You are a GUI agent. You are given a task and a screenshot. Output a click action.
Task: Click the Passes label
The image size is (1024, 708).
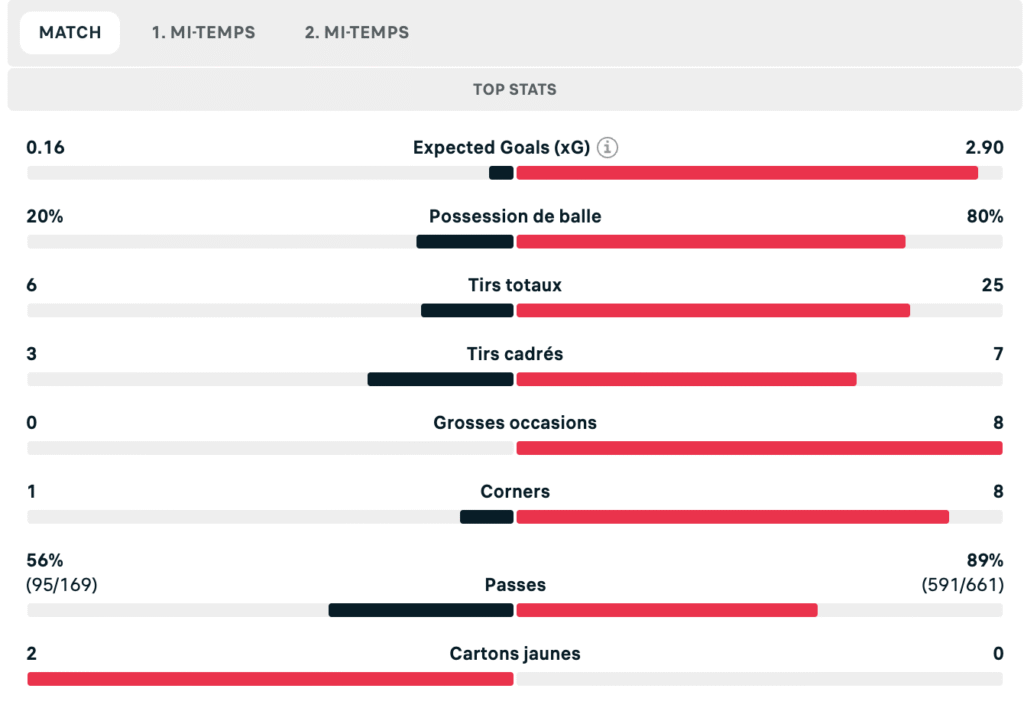point(515,585)
